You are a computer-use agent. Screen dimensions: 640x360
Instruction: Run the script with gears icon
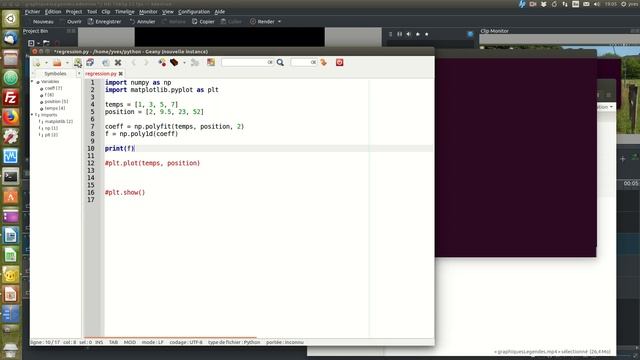pos(195,62)
